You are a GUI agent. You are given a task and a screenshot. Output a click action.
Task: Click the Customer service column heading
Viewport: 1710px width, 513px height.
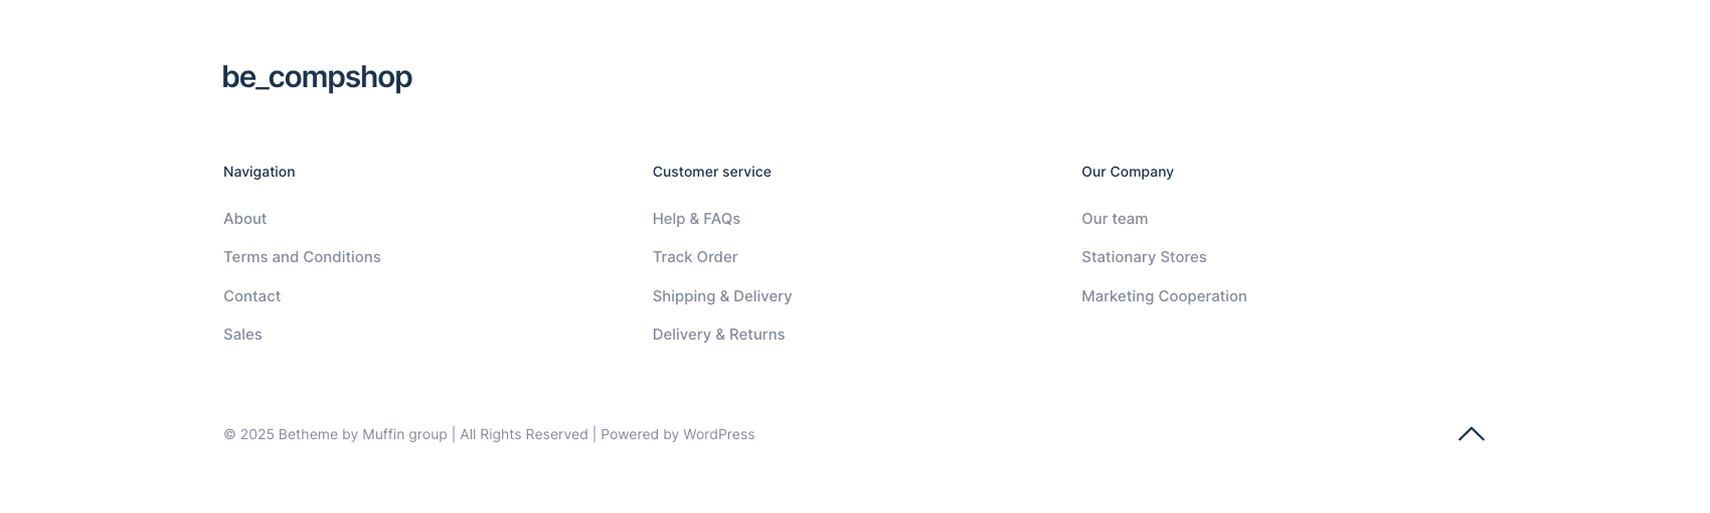(x=711, y=172)
